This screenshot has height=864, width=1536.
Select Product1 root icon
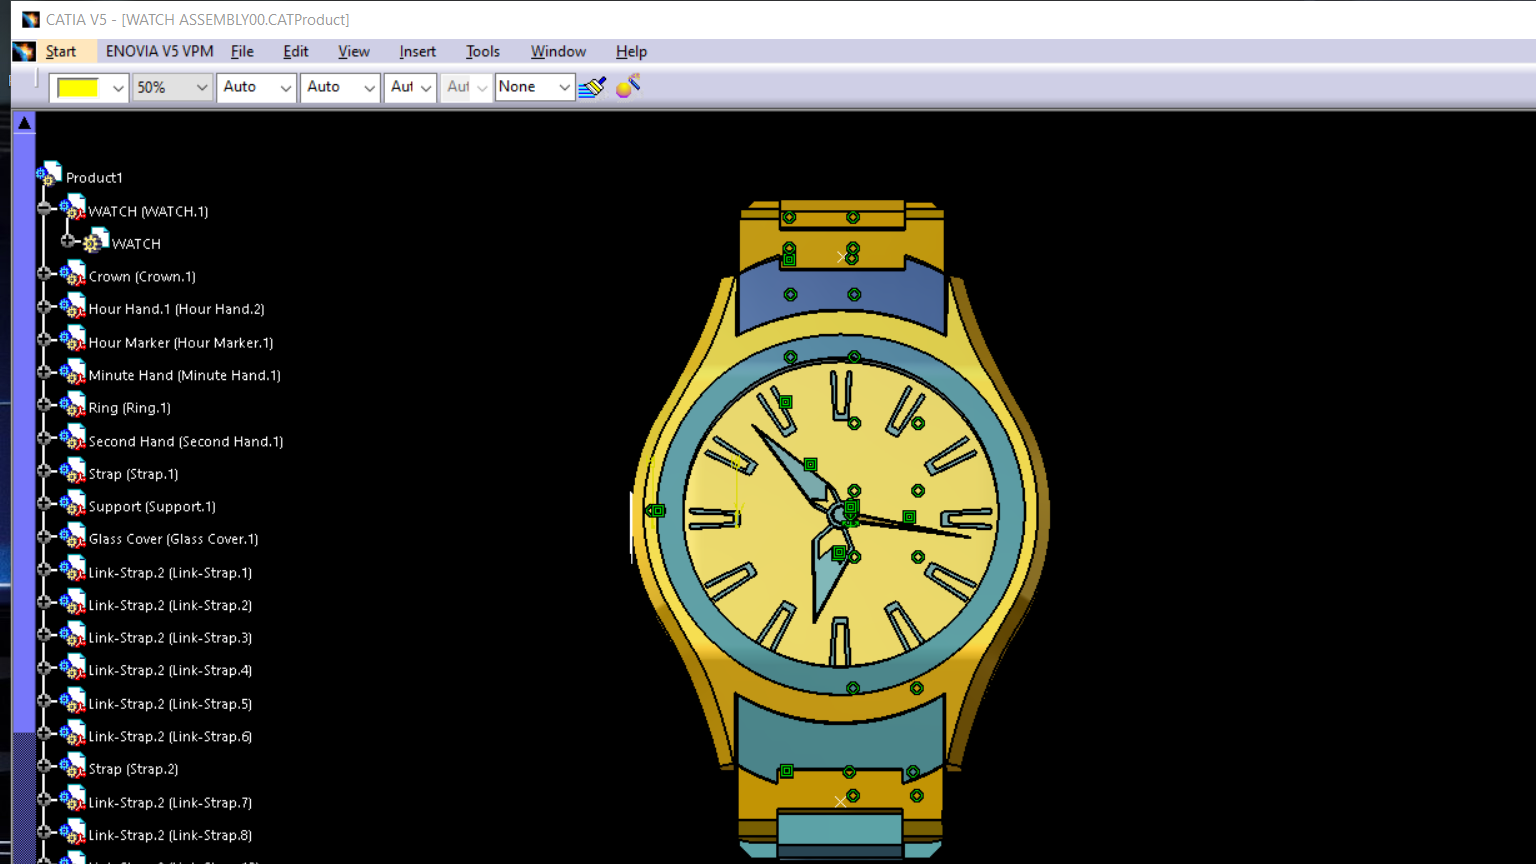tap(49, 174)
